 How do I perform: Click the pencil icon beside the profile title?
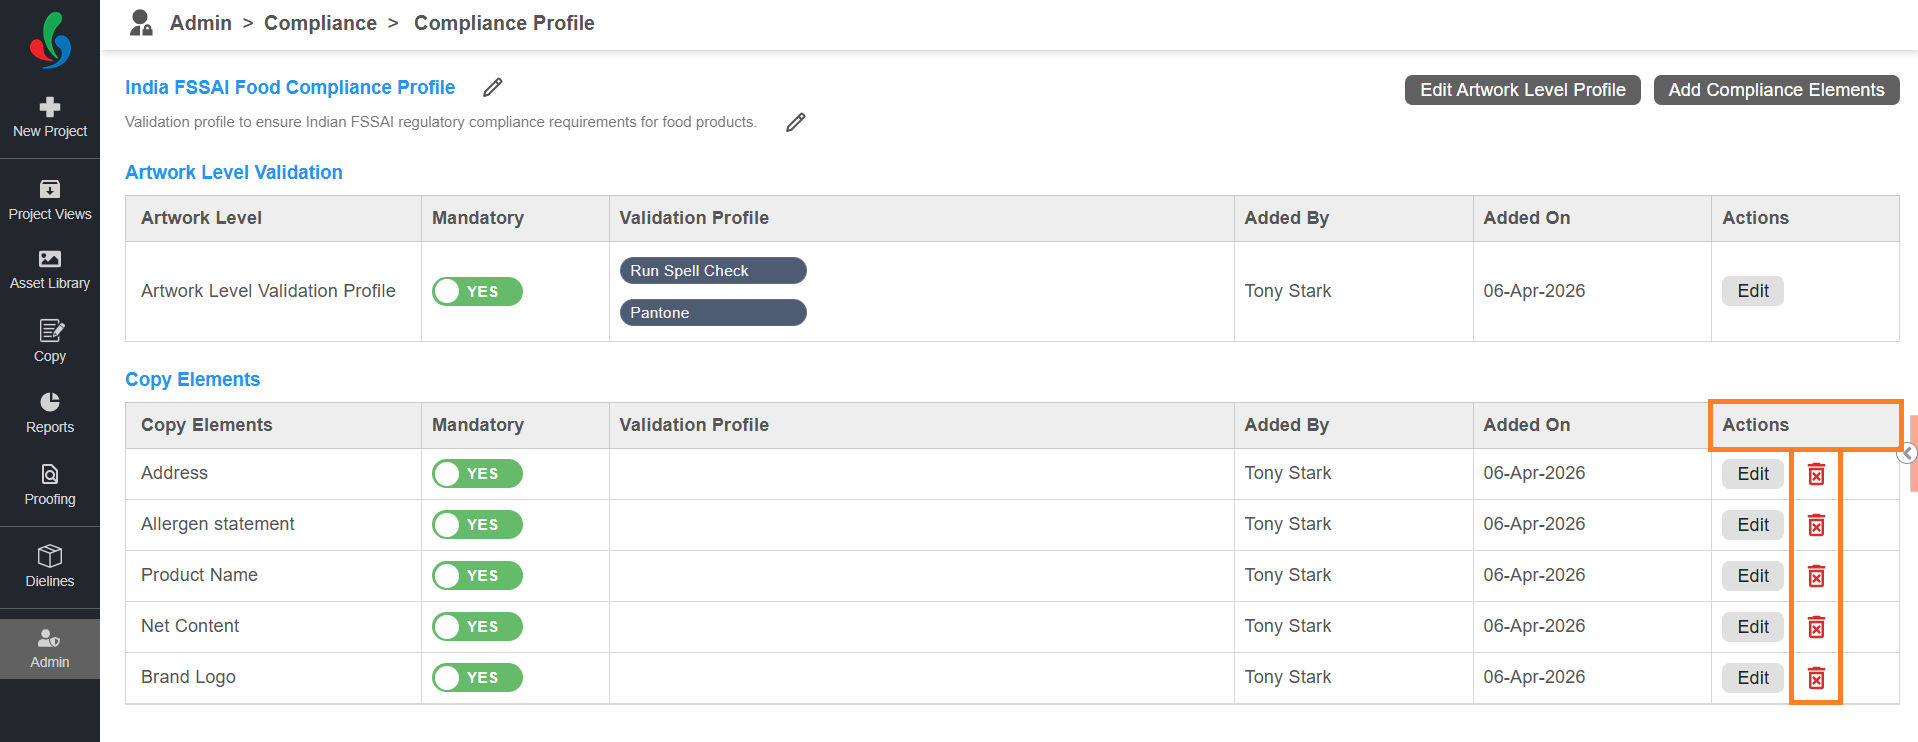[x=492, y=88]
